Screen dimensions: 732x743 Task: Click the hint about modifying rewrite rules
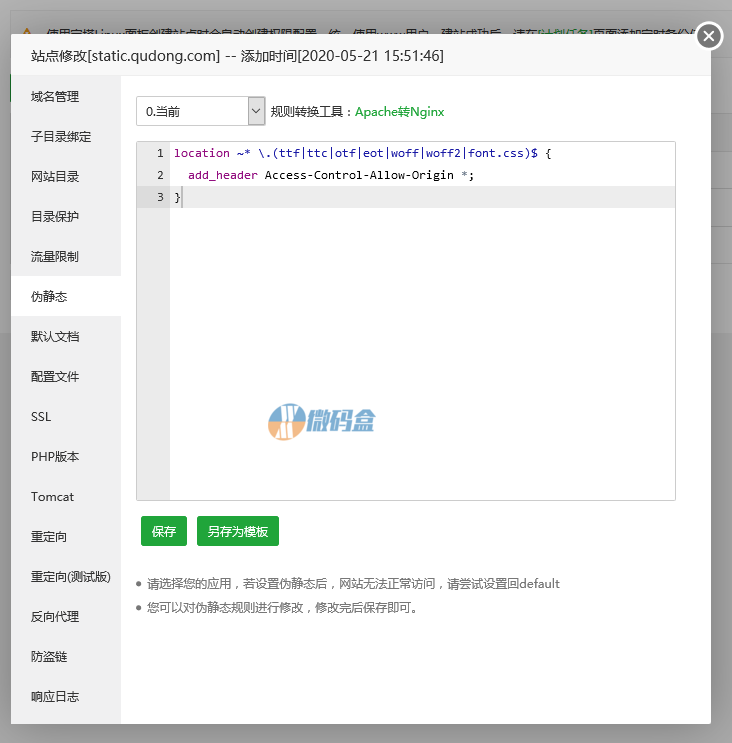pyautogui.click(x=283, y=607)
